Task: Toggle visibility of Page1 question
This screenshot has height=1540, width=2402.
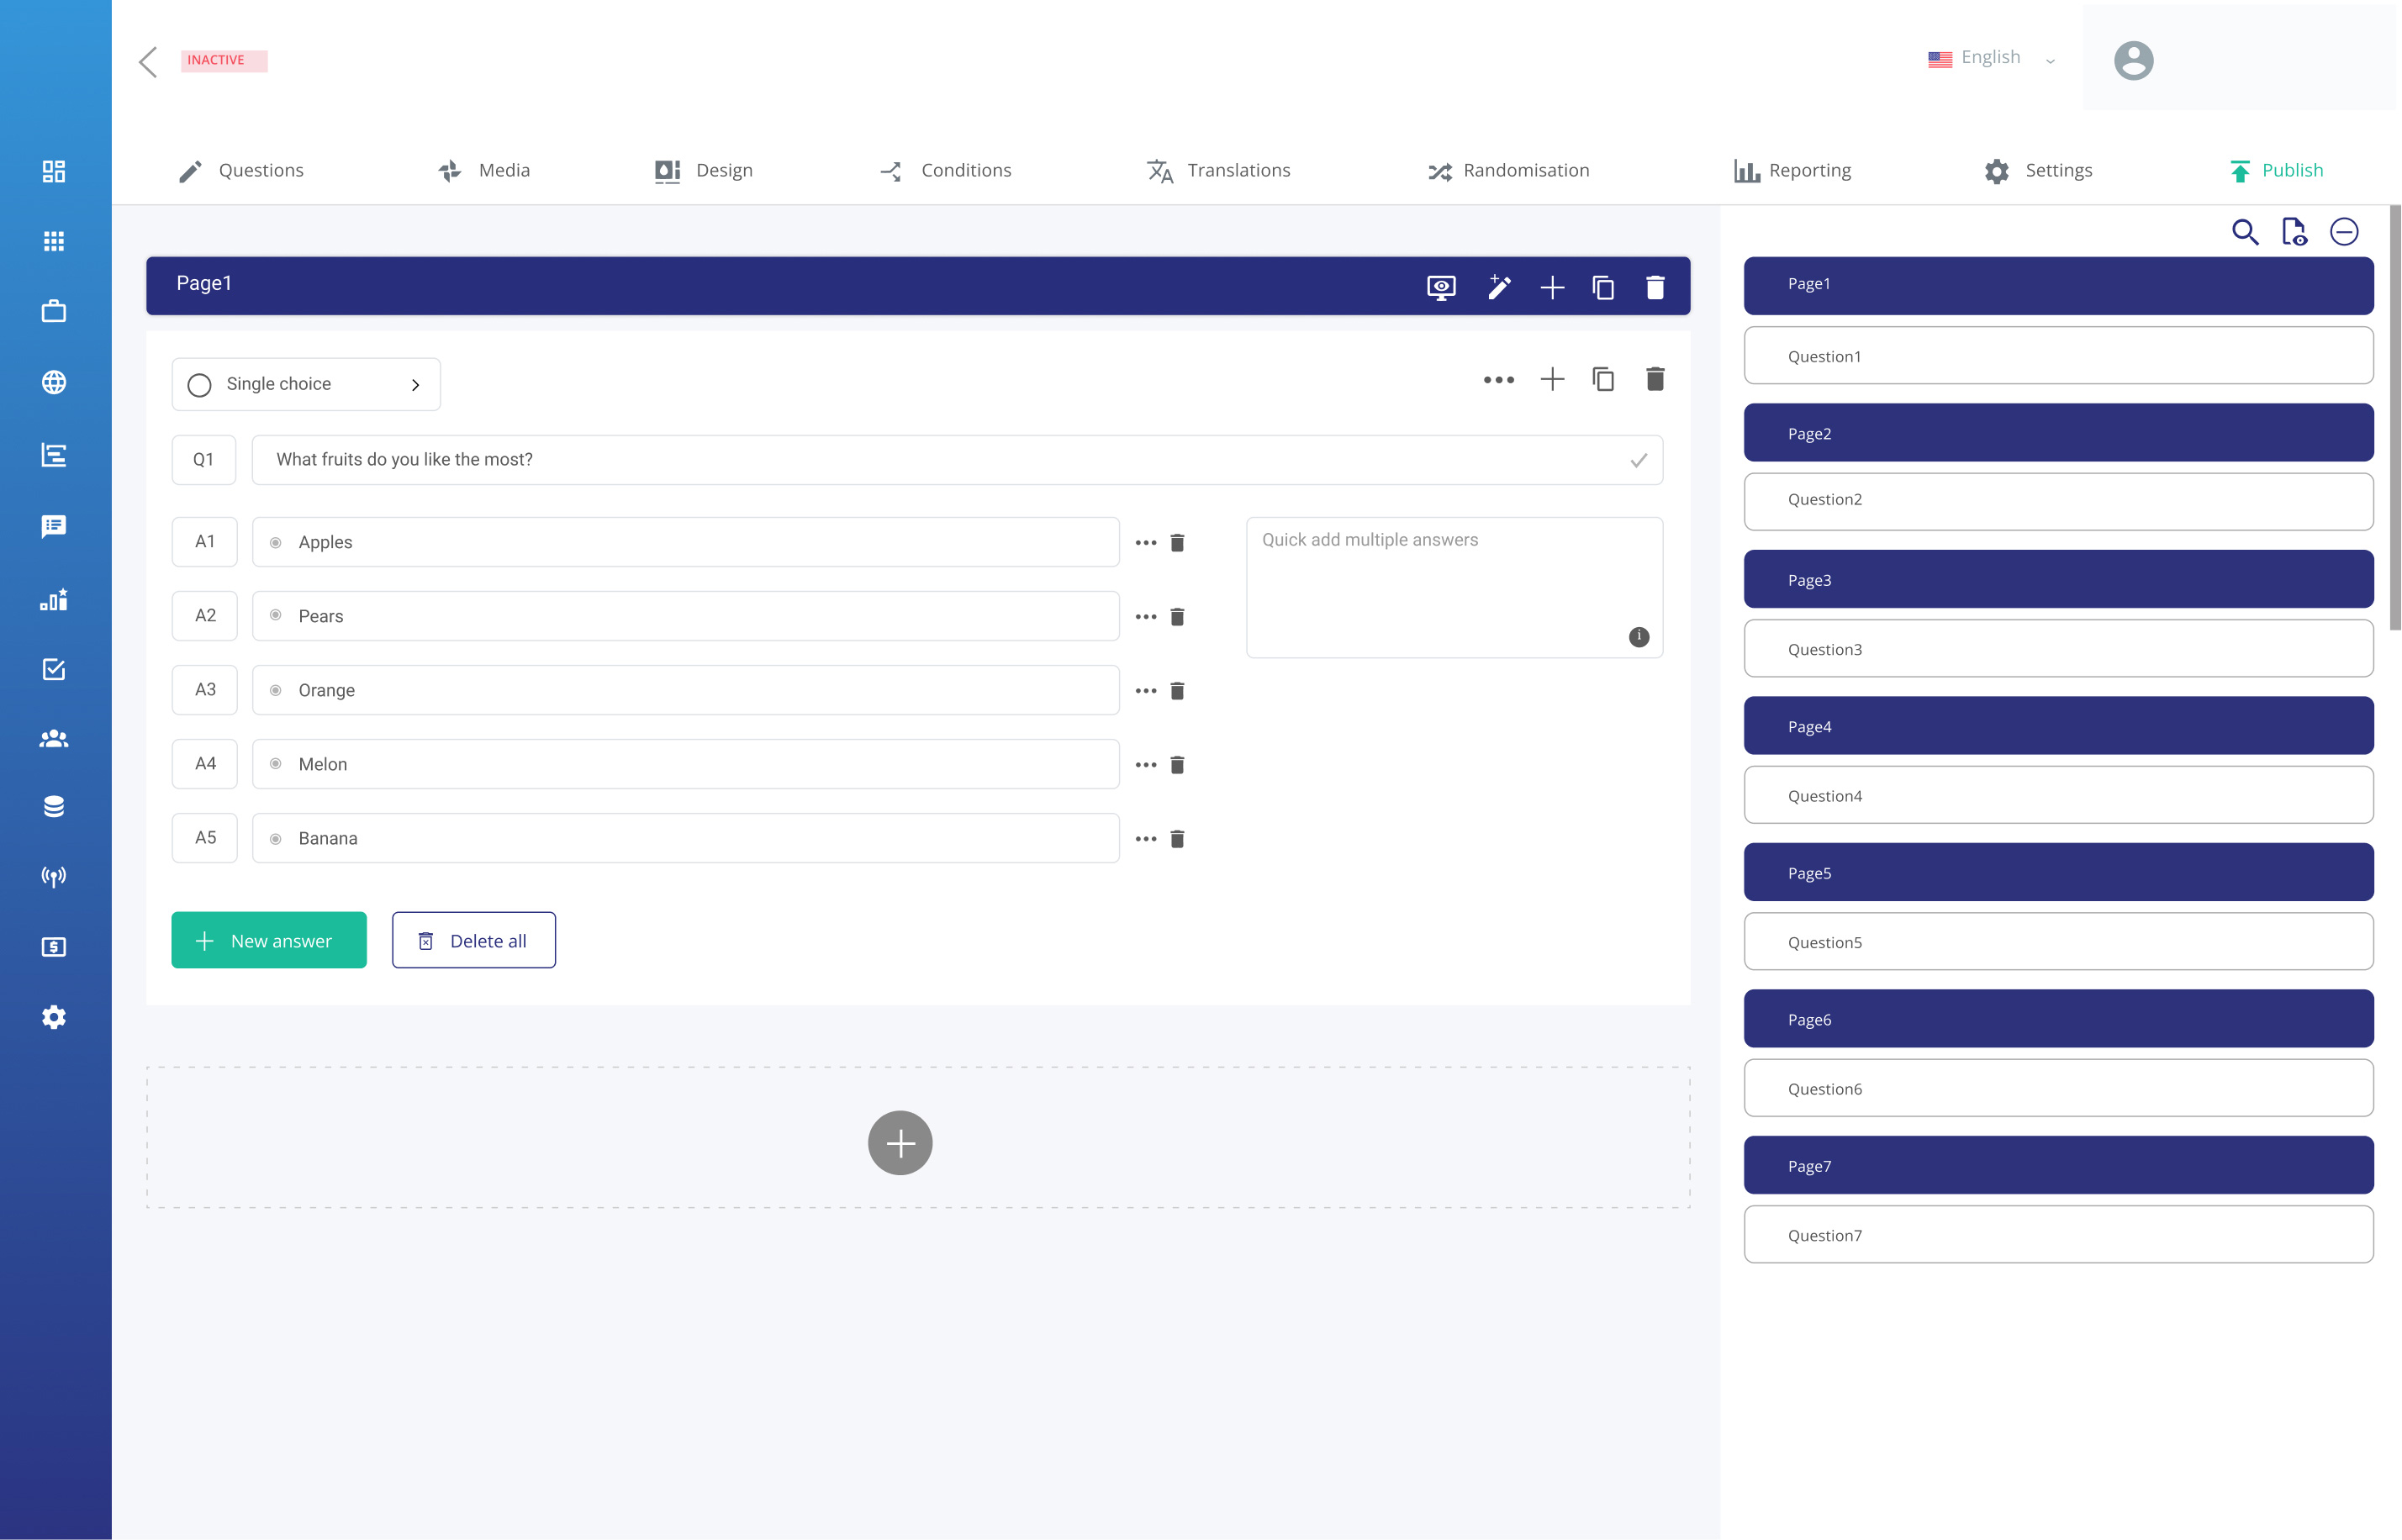Action: 1441,285
